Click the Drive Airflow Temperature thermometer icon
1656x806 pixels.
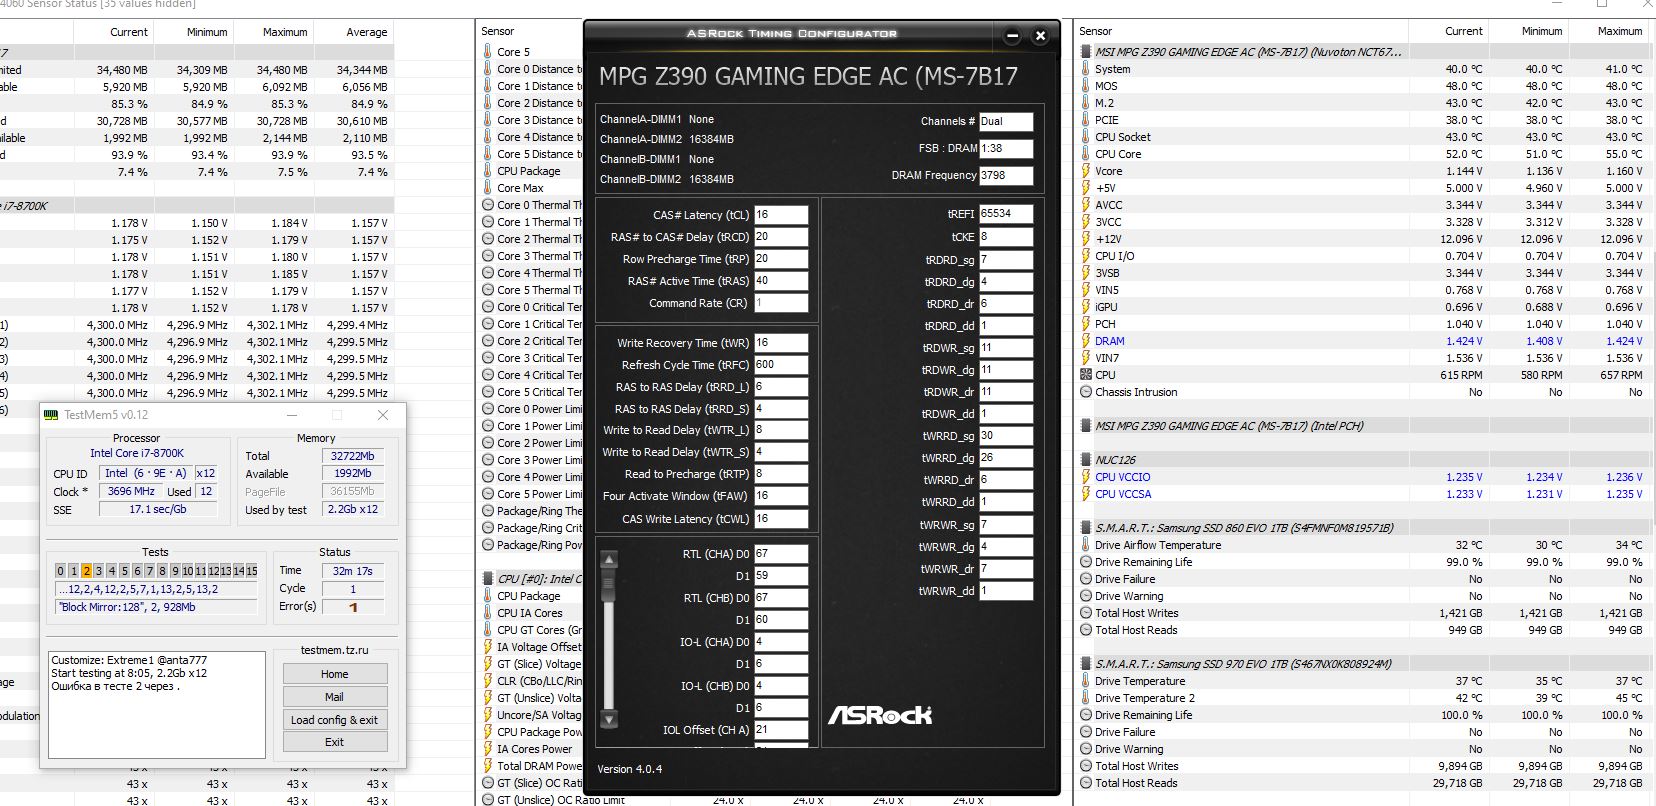click(x=1086, y=545)
